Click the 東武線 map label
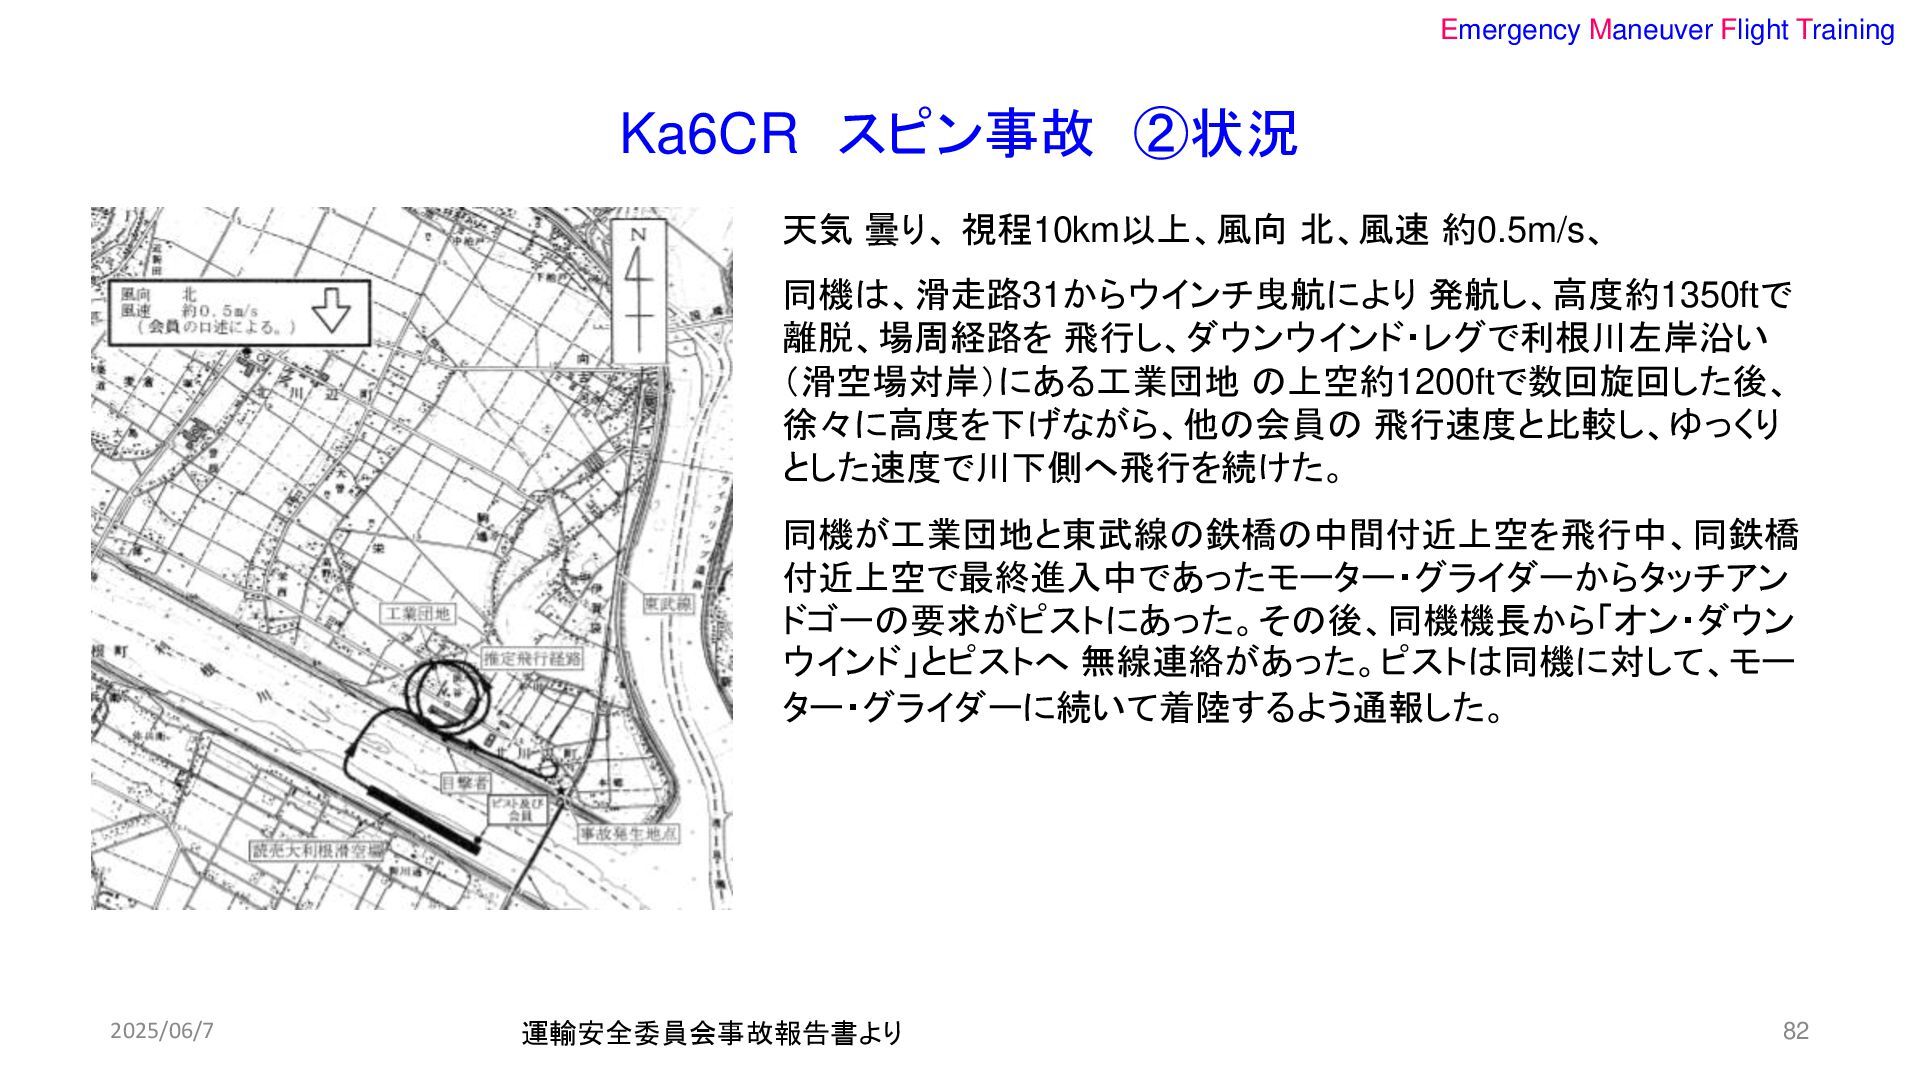This screenshot has width=1920, height=1080. click(667, 605)
